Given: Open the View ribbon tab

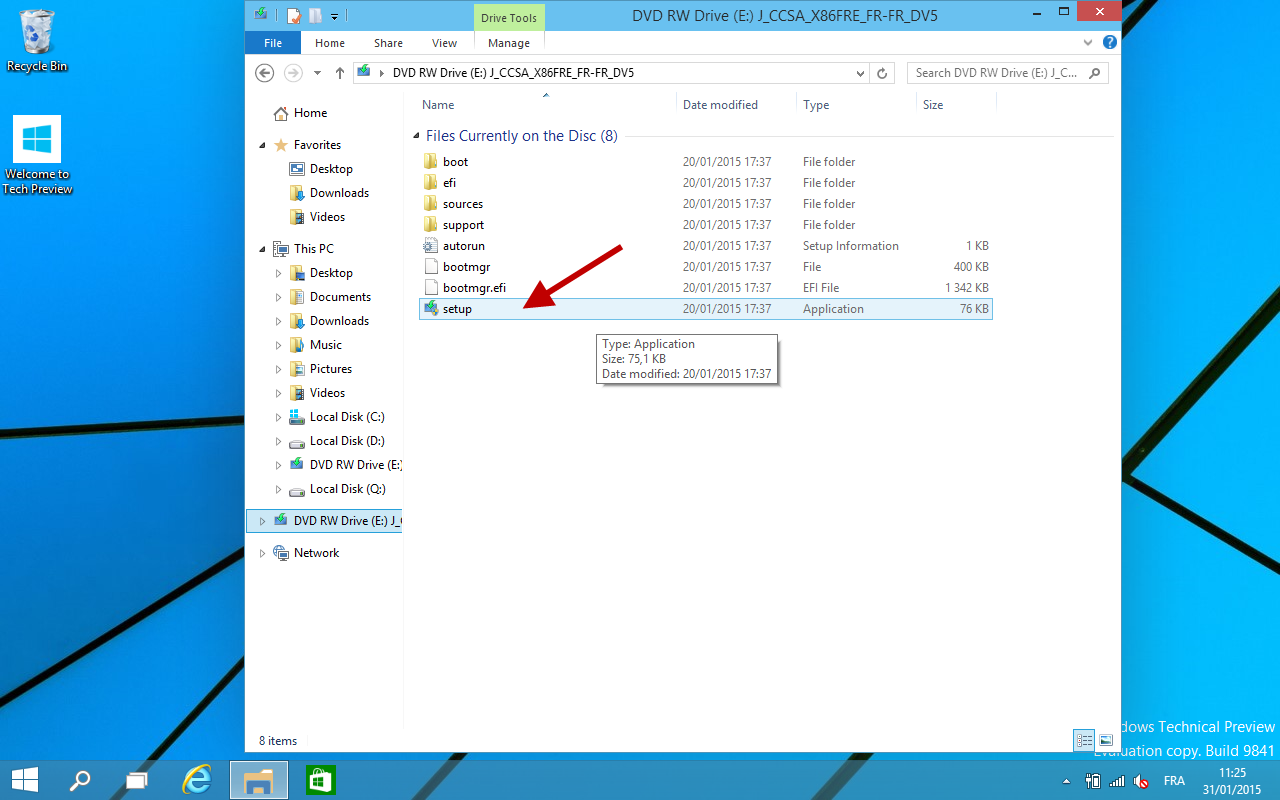Looking at the screenshot, I should click(x=444, y=43).
